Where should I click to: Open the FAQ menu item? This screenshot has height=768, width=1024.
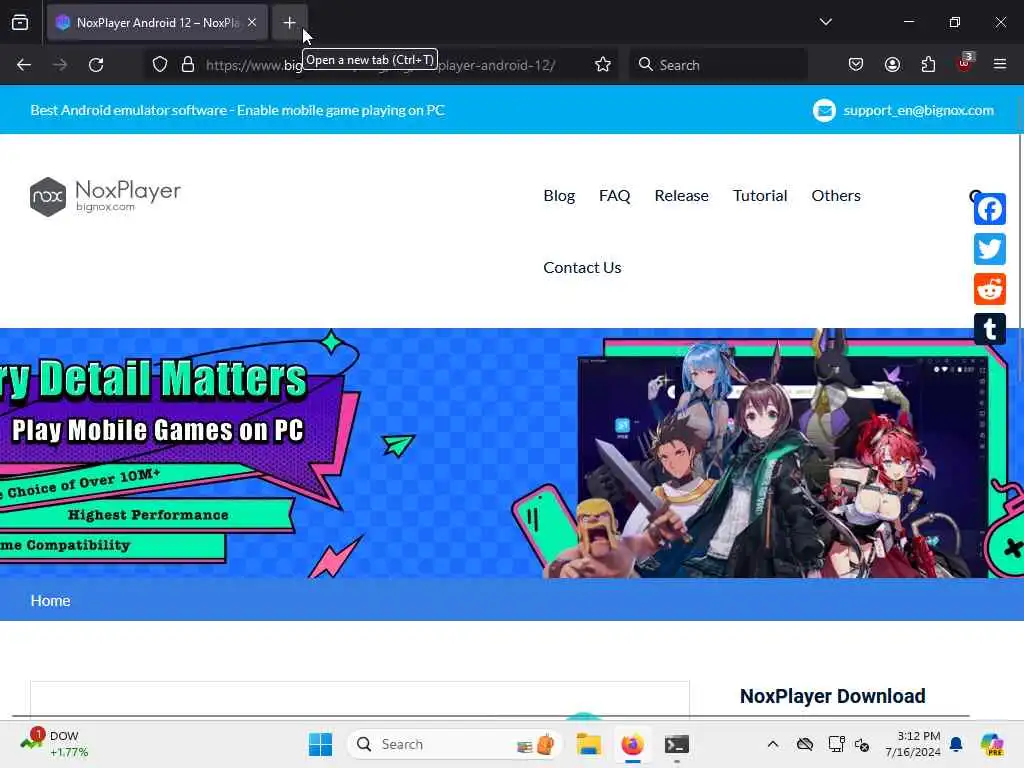[615, 195]
